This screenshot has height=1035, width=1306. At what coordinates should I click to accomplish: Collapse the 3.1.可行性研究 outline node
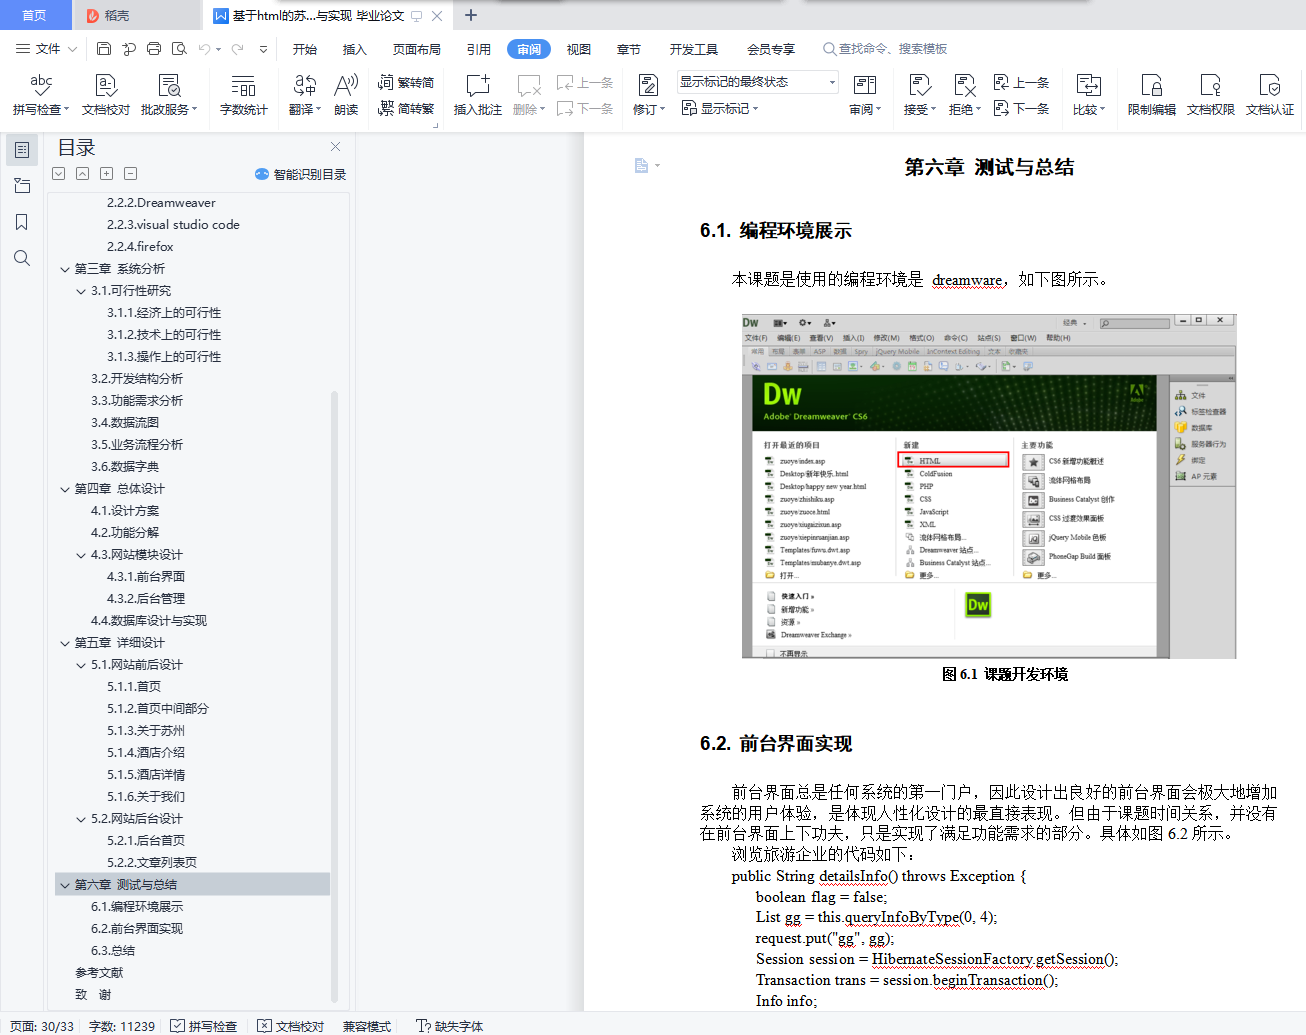click(x=81, y=291)
